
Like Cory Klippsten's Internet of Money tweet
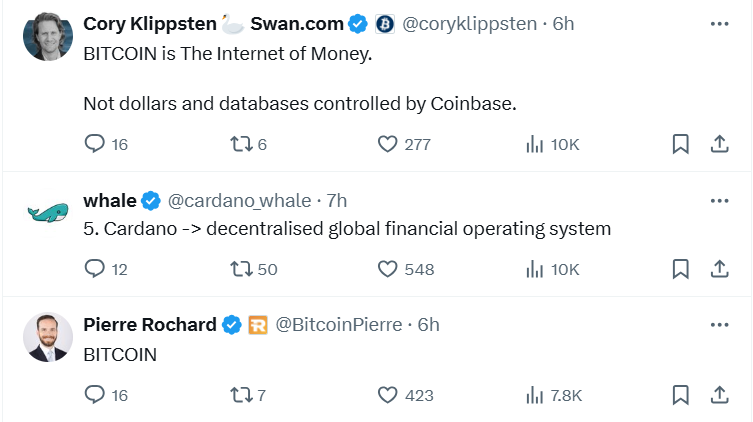(388, 144)
